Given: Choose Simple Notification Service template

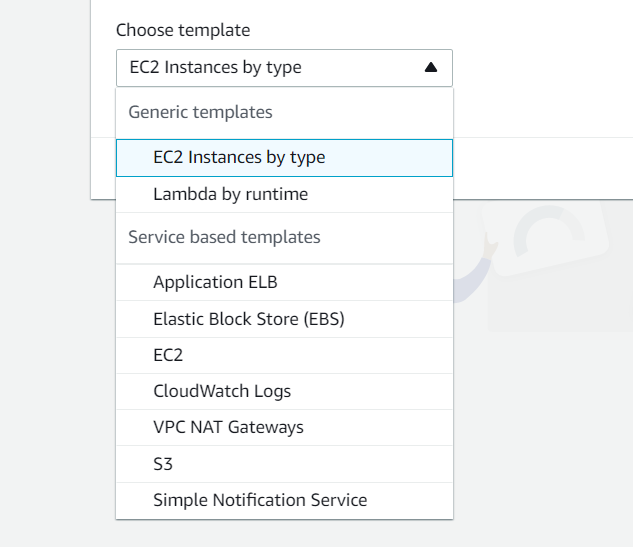Looking at the screenshot, I should [x=260, y=500].
